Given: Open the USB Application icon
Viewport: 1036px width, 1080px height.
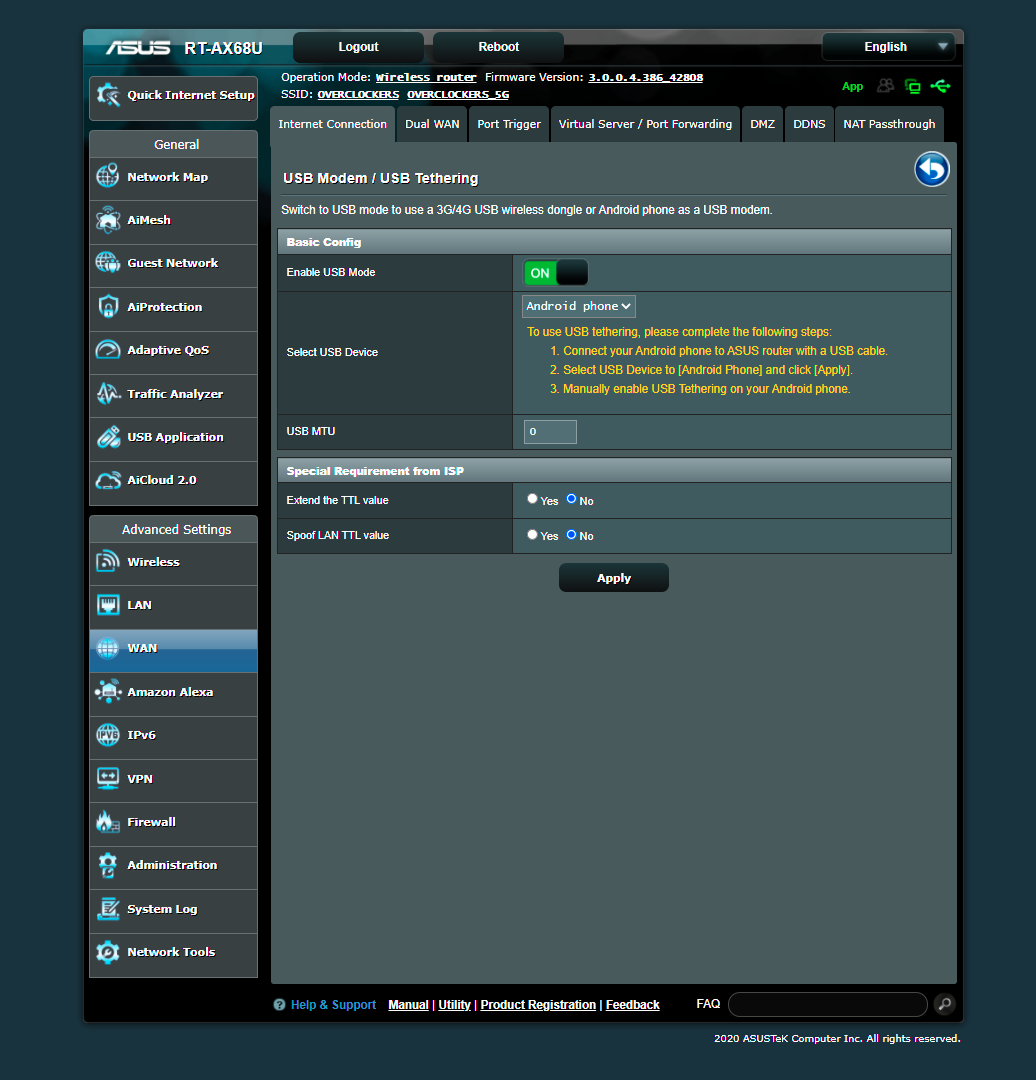Looking at the screenshot, I should pyautogui.click(x=108, y=437).
